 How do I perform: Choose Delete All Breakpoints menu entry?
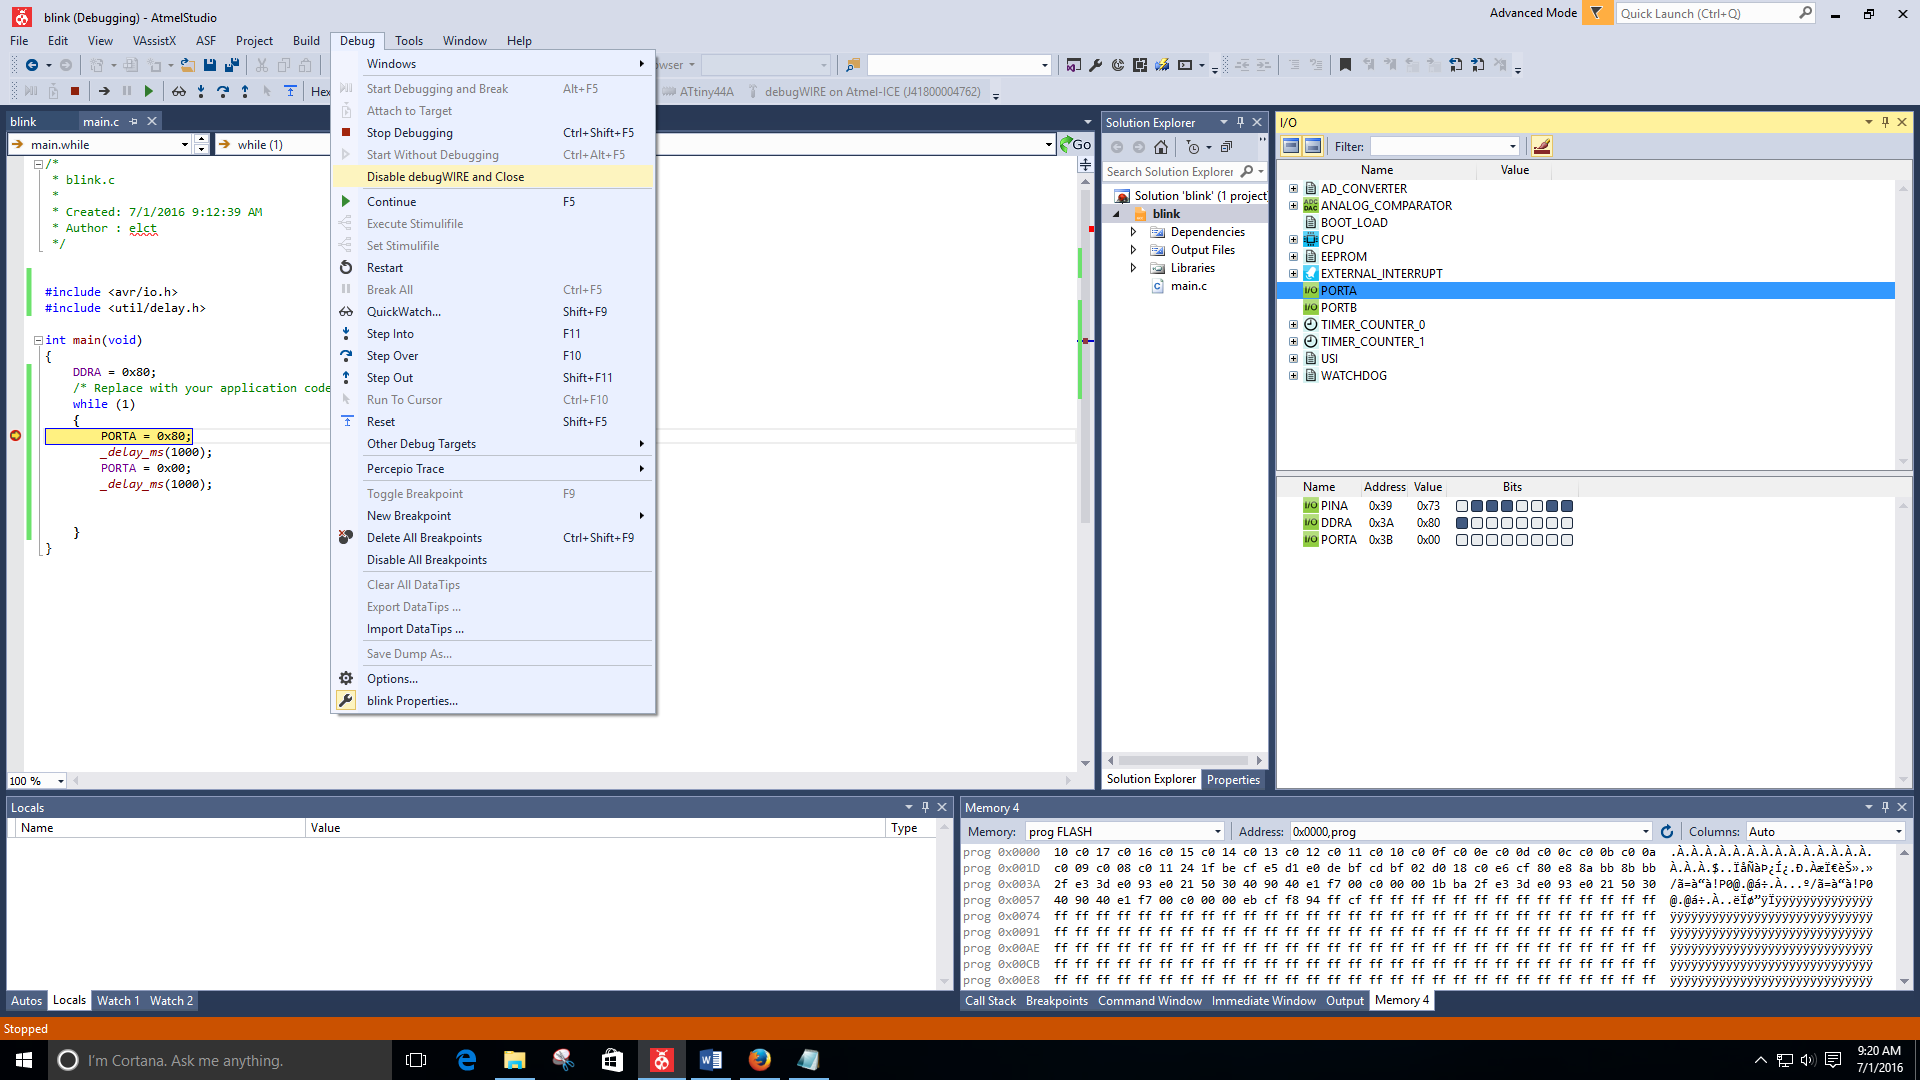(494, 538)
